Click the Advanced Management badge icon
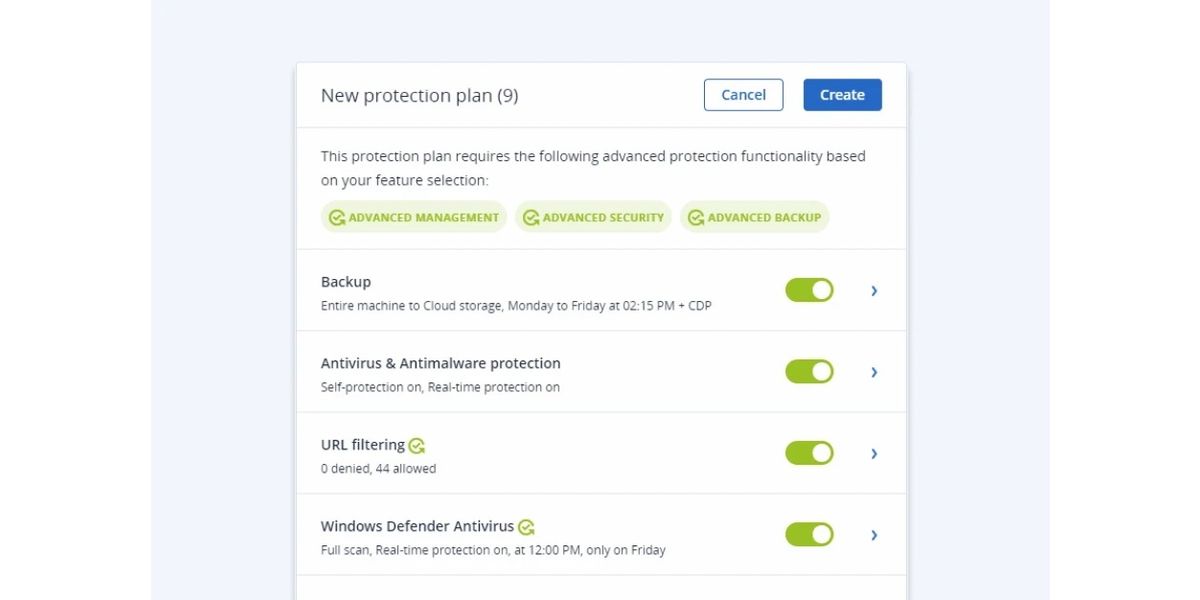 [x=337, y=217]
